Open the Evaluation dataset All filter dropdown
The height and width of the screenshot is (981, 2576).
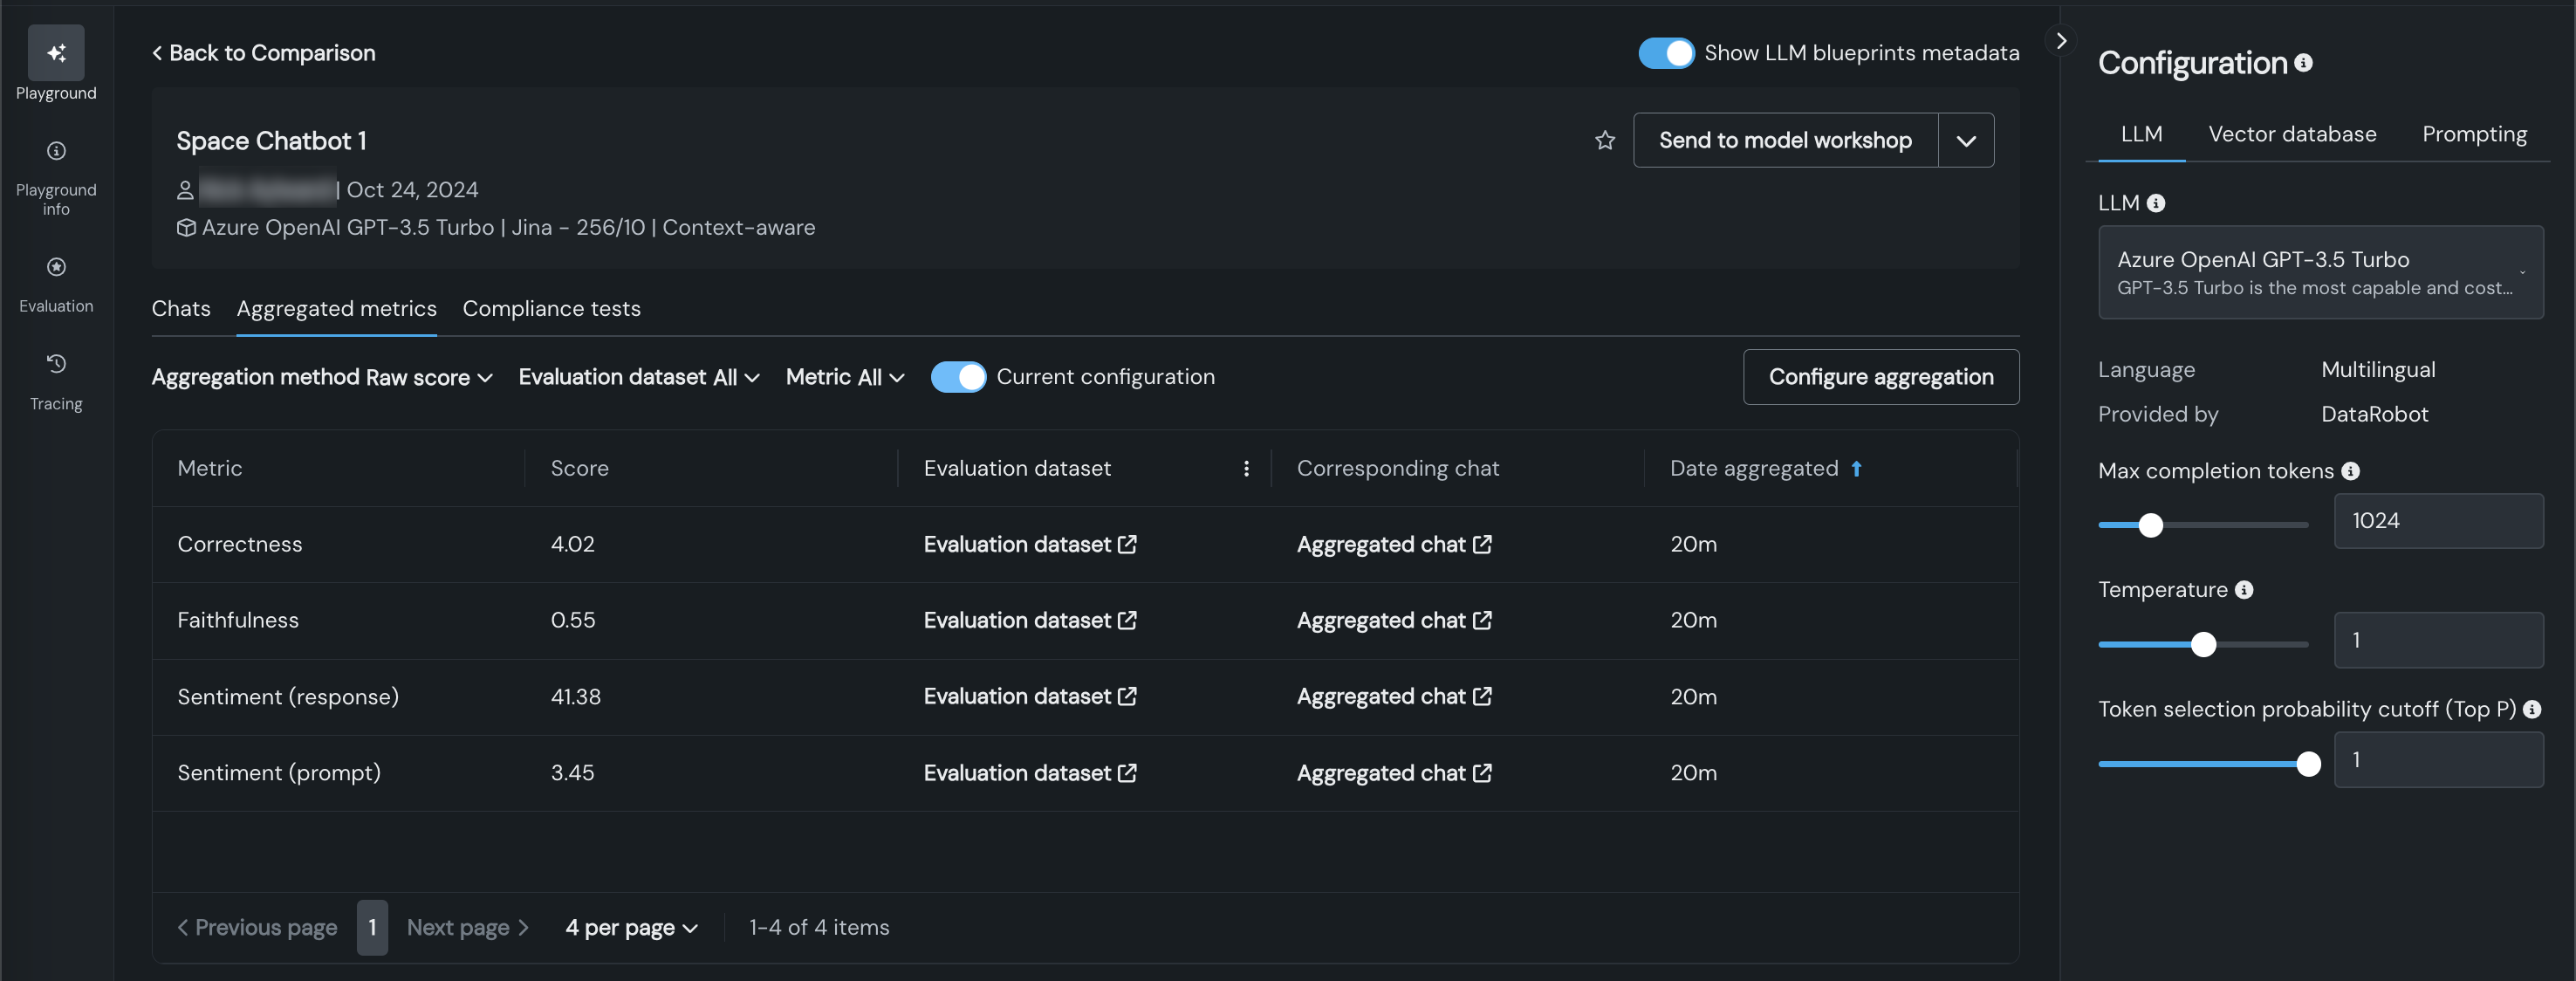click(638, 378)
